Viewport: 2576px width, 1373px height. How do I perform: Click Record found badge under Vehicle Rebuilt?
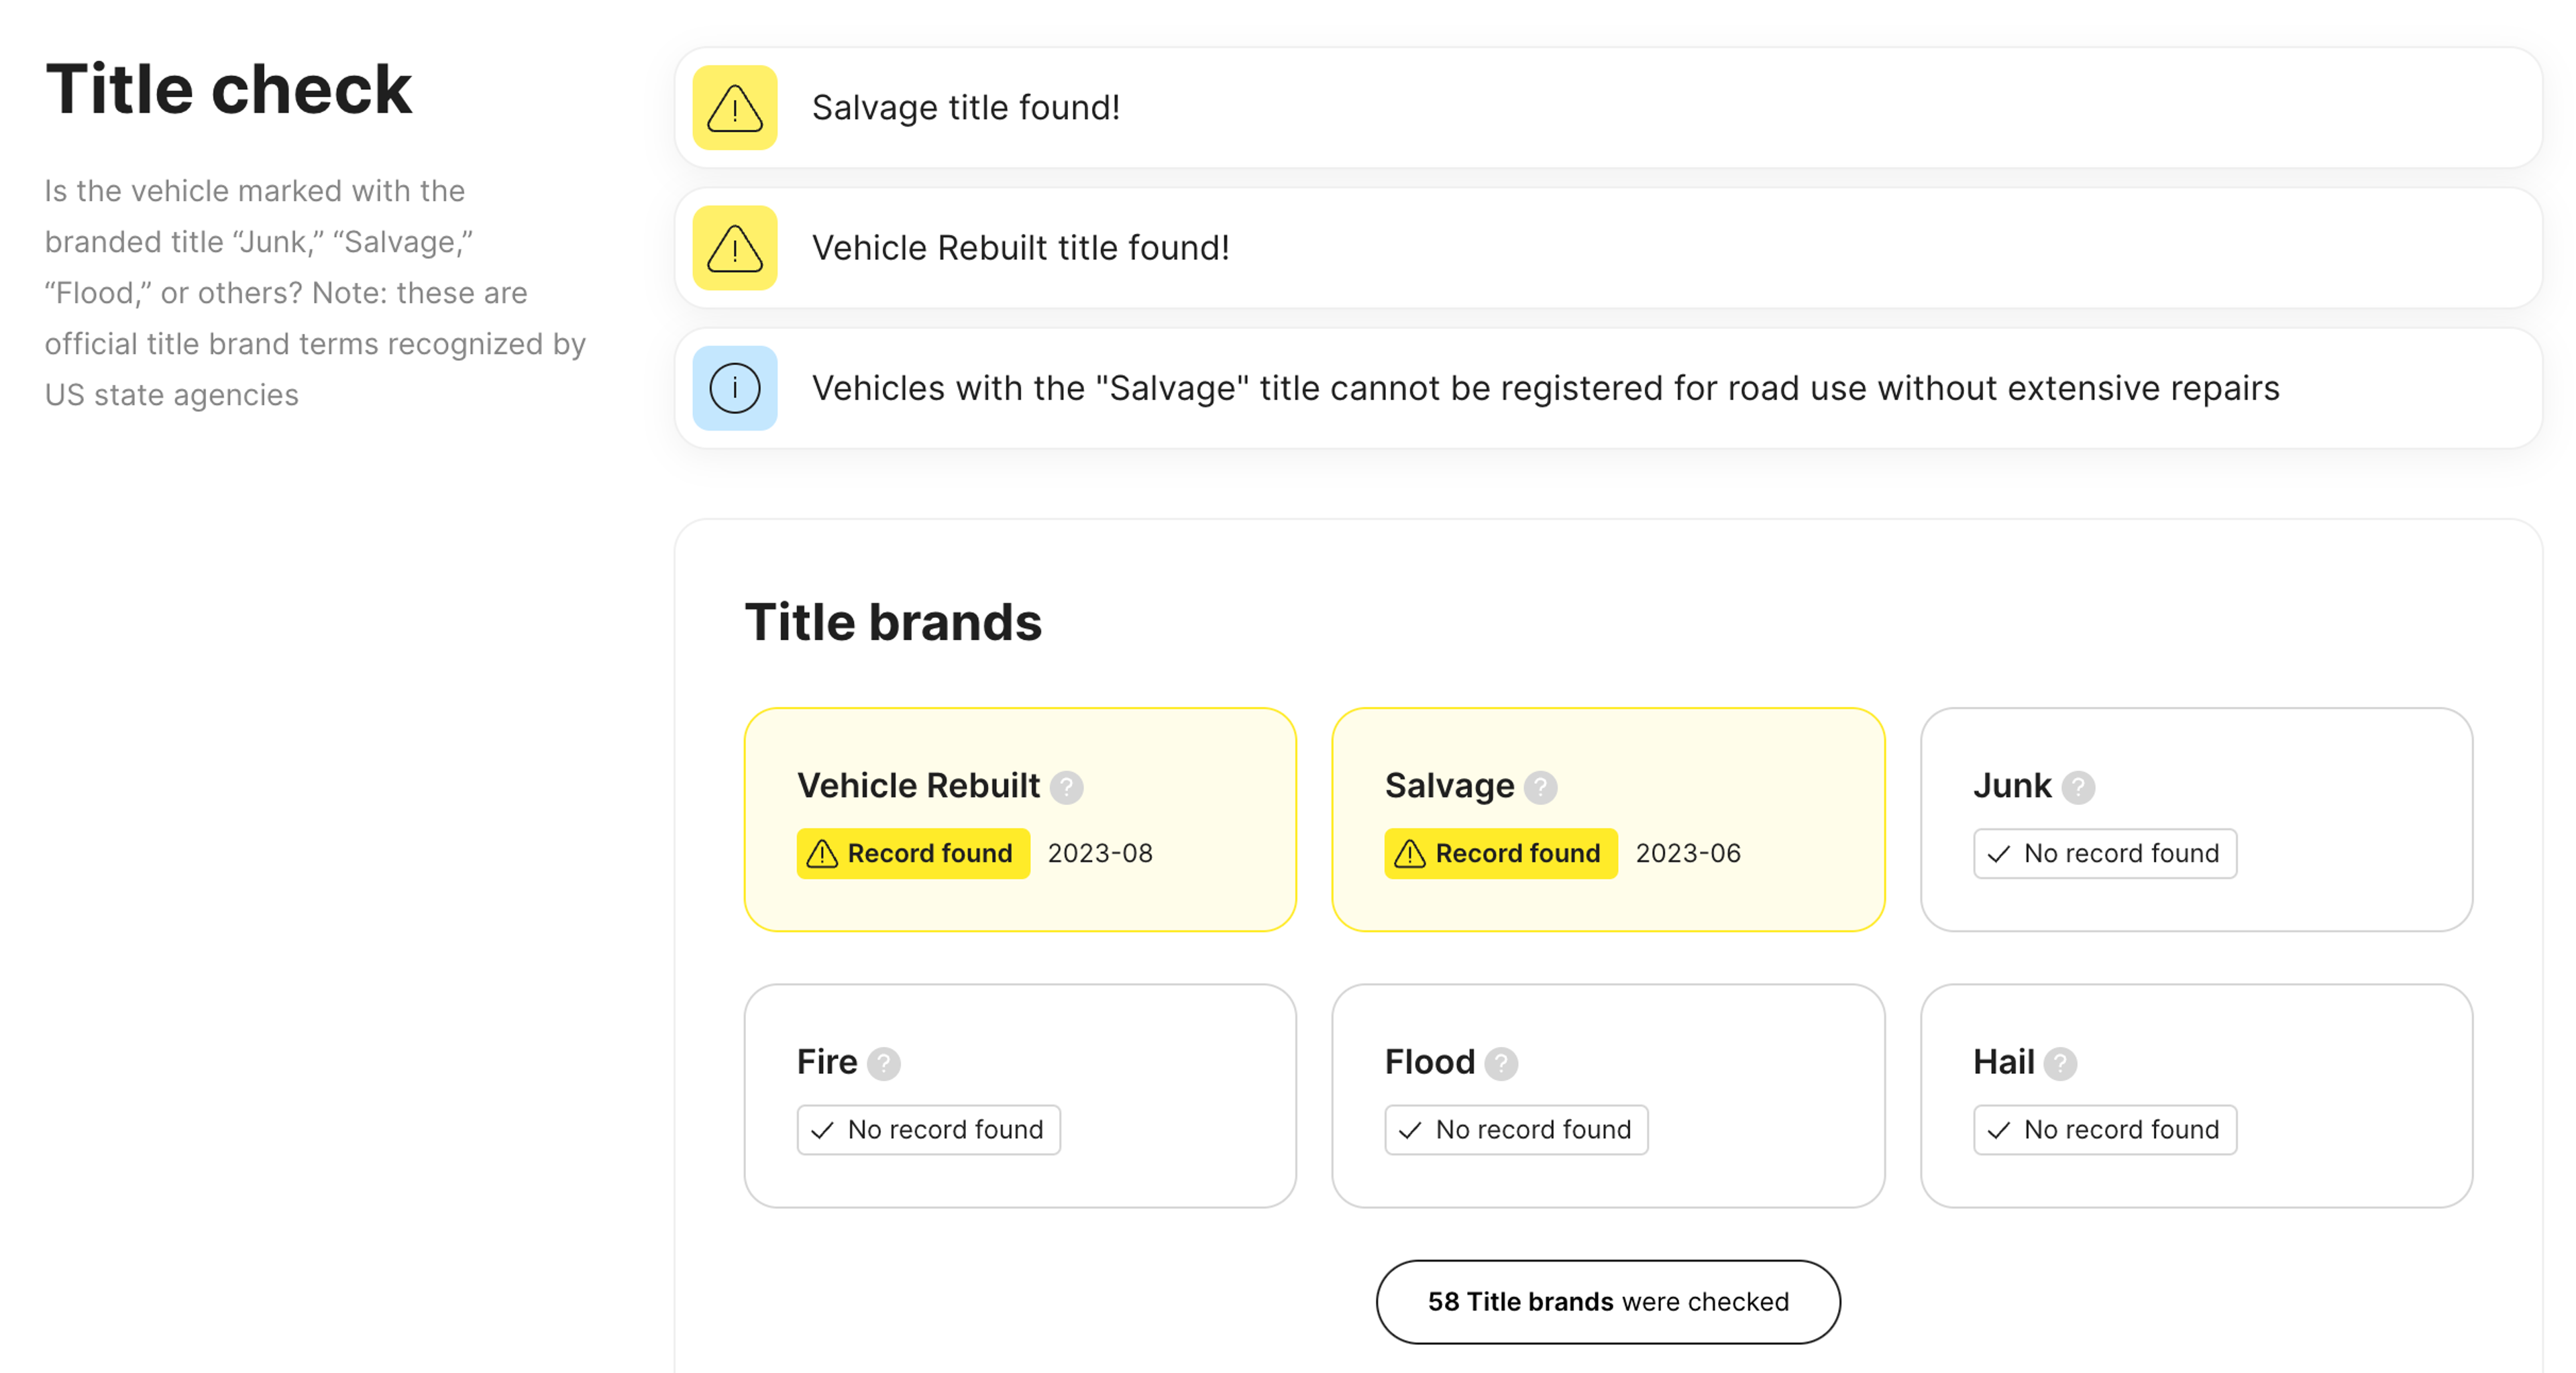913,853
